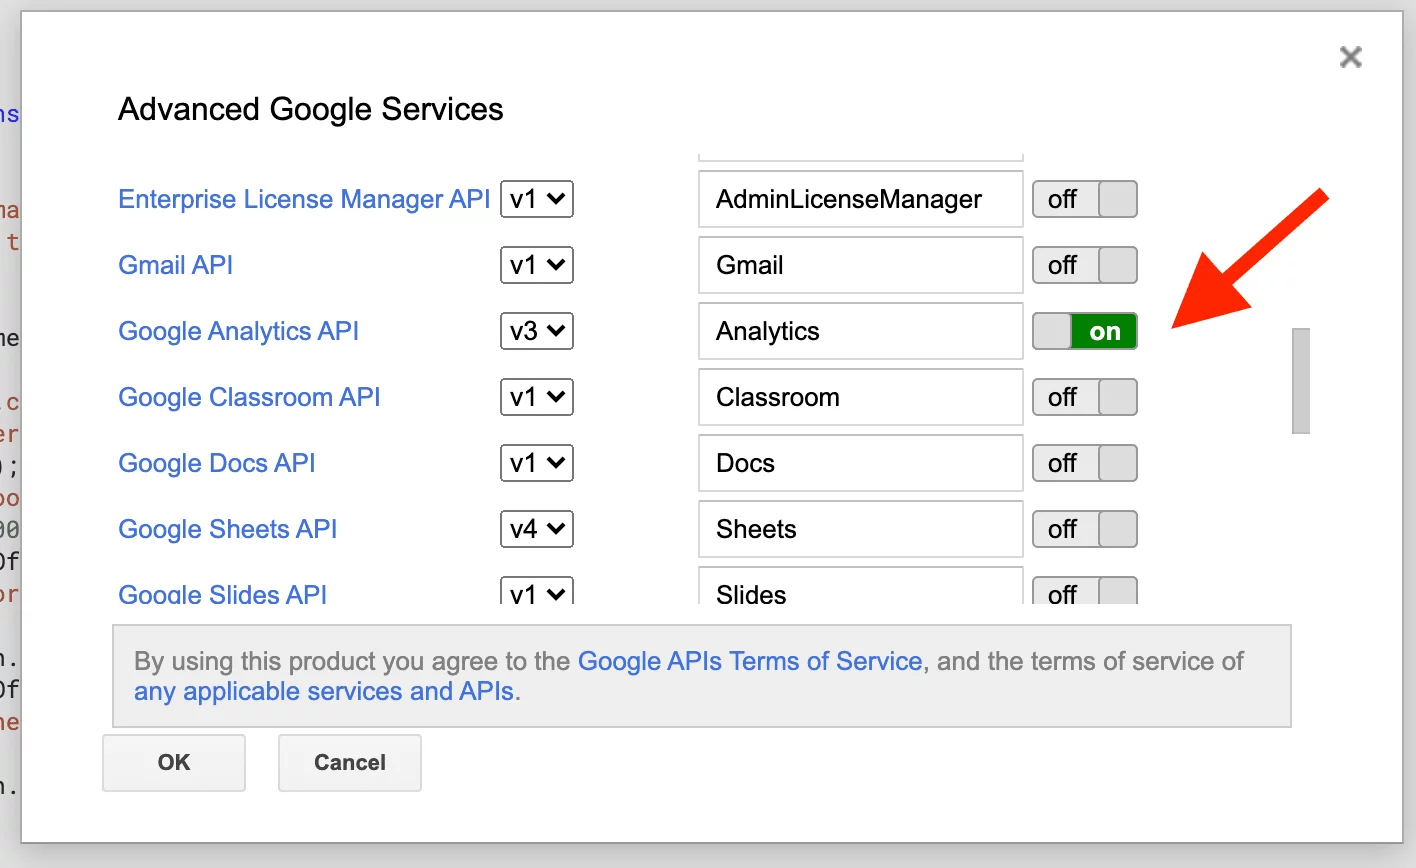Change Google Analytics API version from v3
Screen dimensions: 1416x868
537,331
